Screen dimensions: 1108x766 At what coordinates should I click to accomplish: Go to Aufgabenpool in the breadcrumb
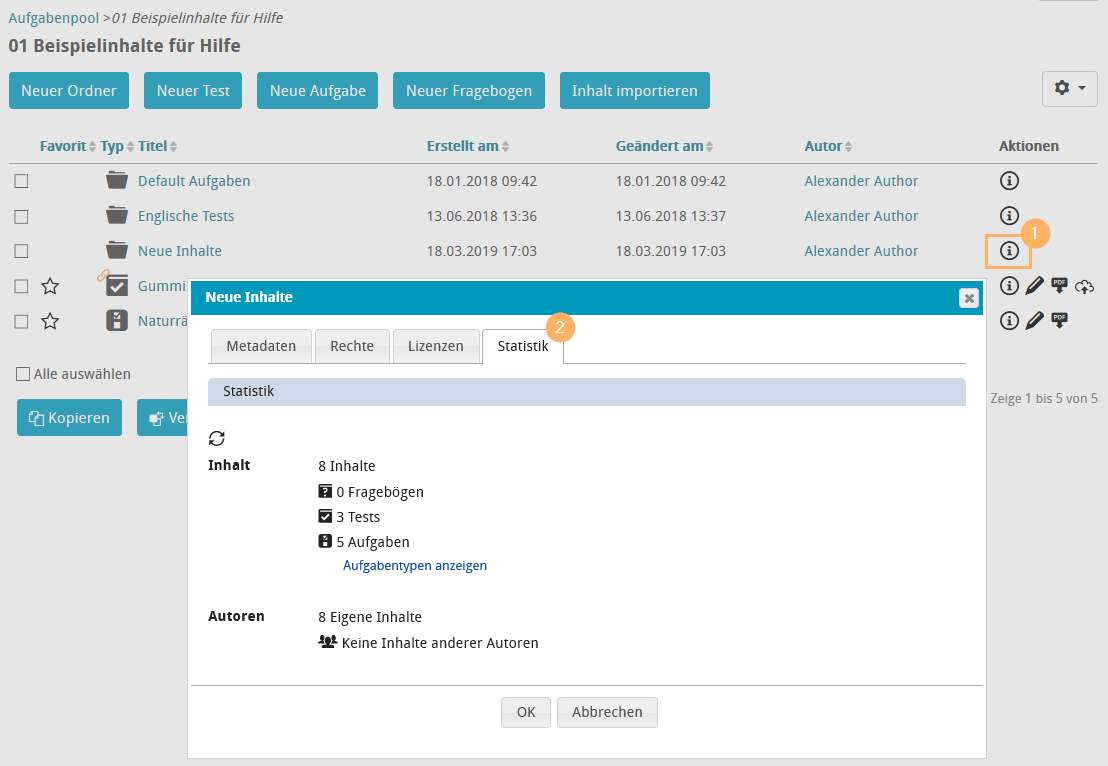tap(53, 18)
